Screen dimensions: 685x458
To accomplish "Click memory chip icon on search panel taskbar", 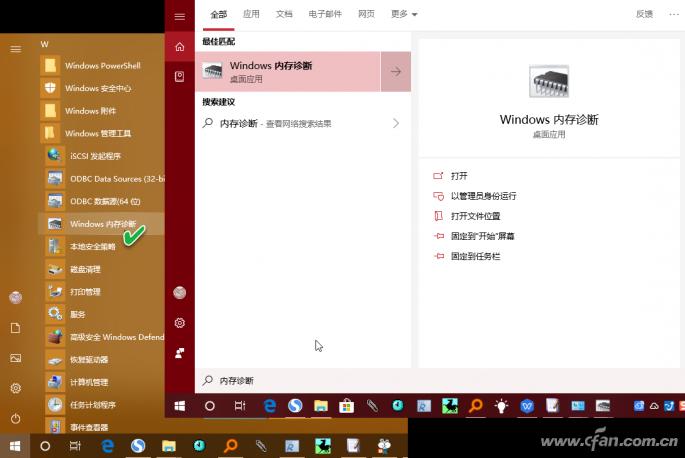I will pyautogui.click(x=603, y=406).
